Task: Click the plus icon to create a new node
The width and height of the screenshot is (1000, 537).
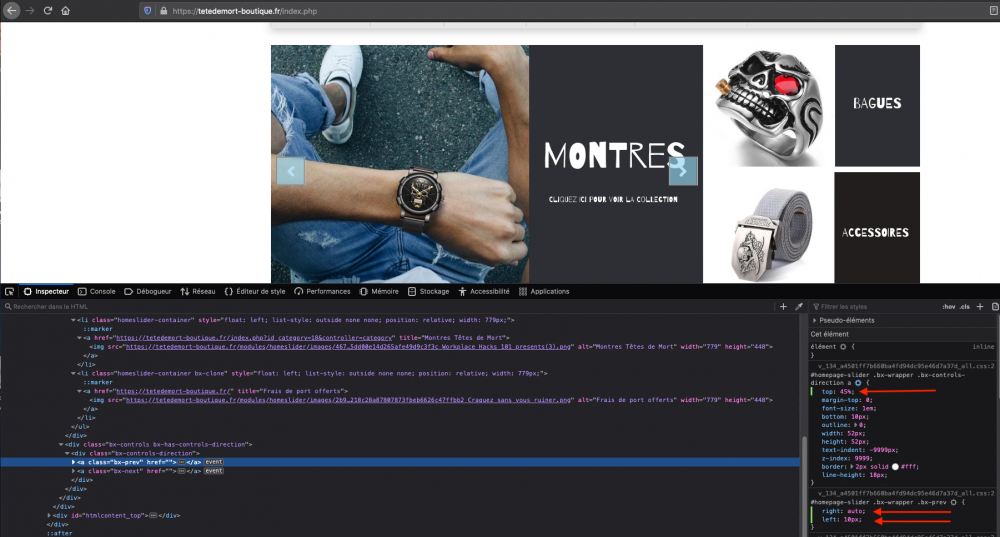Action: pyautogui.click(x=783, y=307)
